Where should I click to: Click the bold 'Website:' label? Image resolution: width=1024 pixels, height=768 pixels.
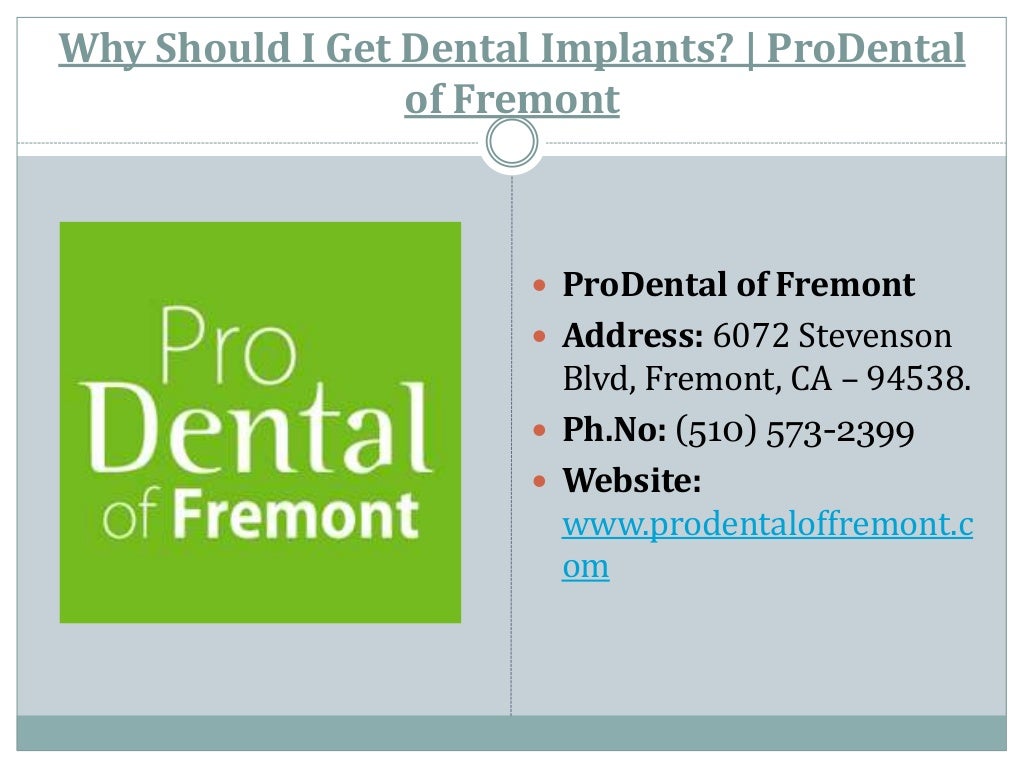pyautogui.click(x=632, y=481)
